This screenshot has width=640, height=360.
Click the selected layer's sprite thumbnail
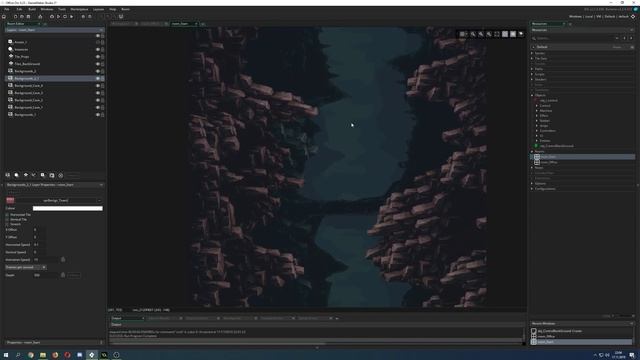[10, 200]
